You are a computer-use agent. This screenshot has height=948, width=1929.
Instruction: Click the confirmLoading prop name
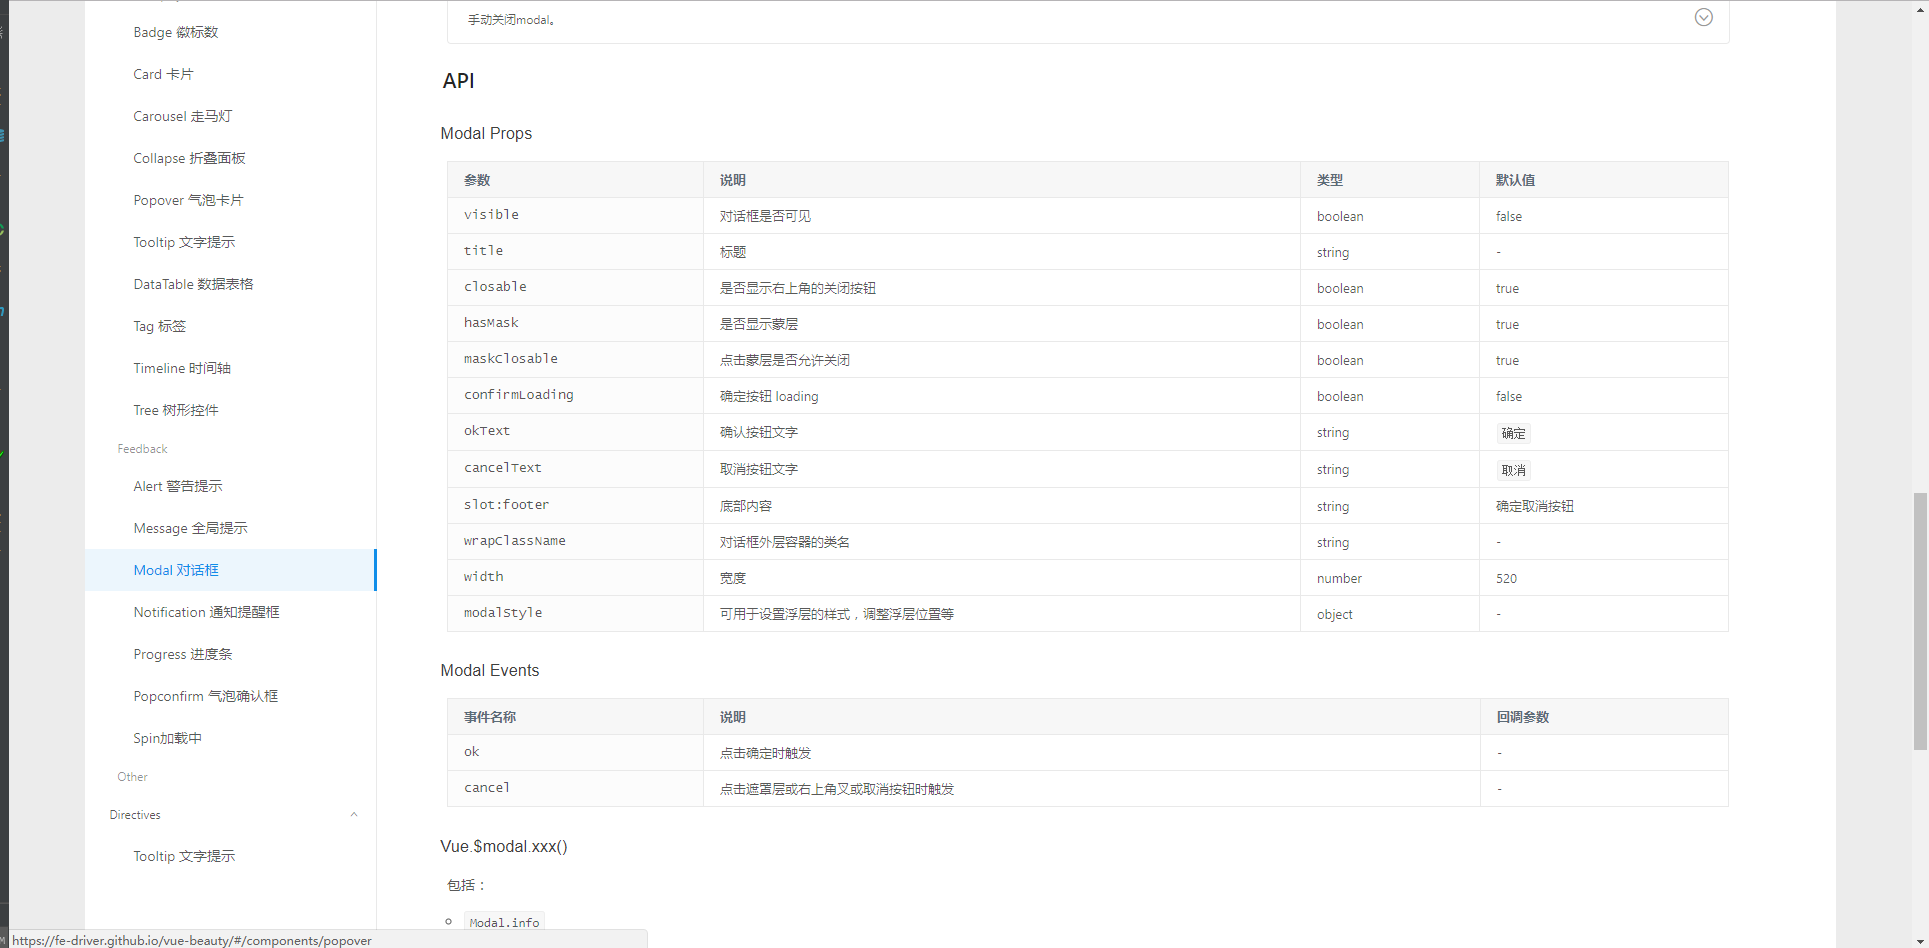(519, 395)
